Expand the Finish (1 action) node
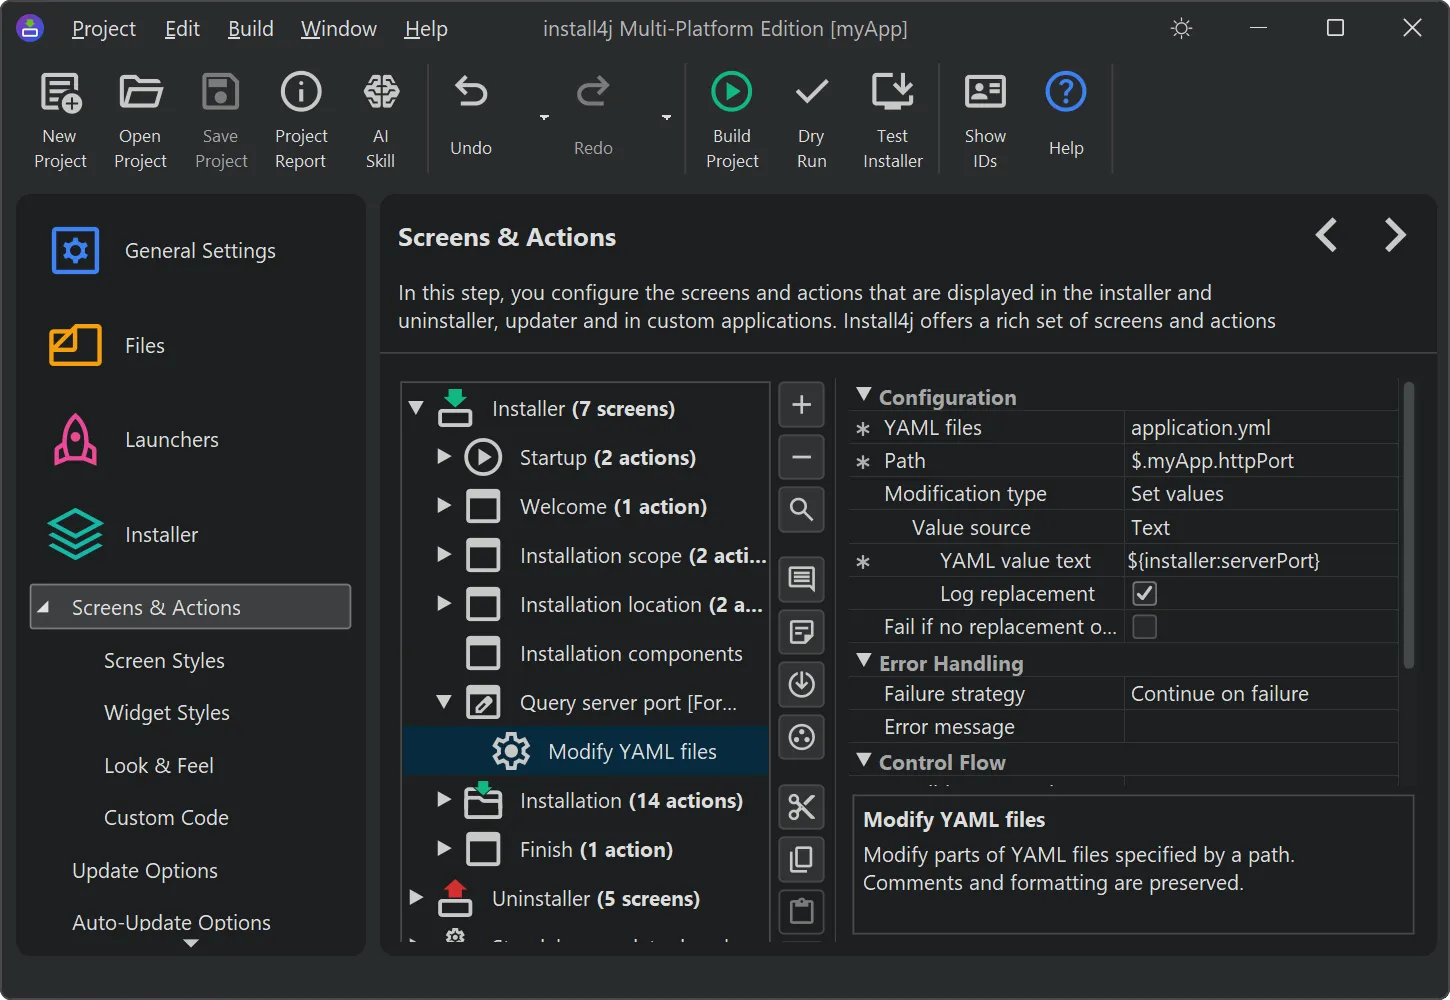1450x1000 pixels. pyautogui.click(x=444, y=849)
